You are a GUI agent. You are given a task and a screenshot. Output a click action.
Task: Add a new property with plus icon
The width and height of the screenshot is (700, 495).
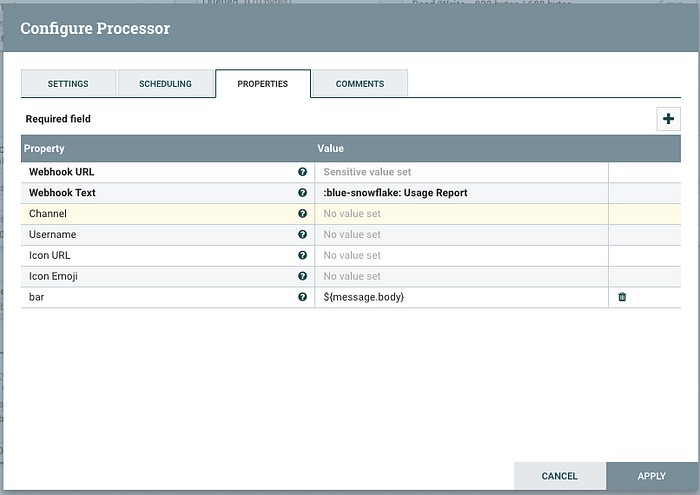tap(668, 119)
